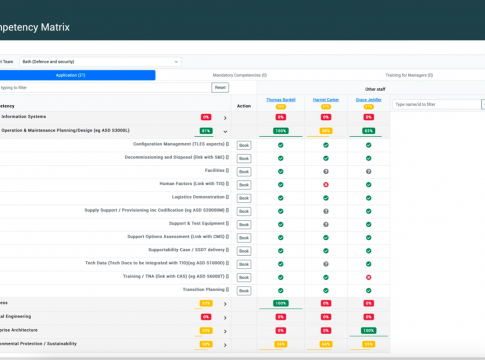The height and width of the screenshot is (360, 485).
Task: Click Harriet Carter's question mark on Support & Test Equipment
Action: point(326,224)
